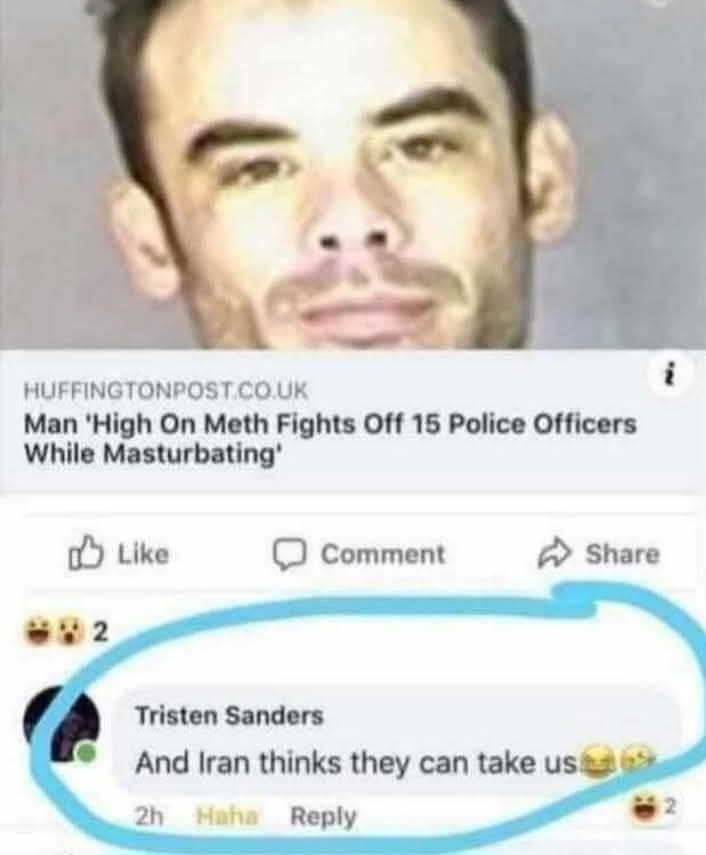
Task: Click the Share button label
Action: pyautogui.click(x=622, y=554)
